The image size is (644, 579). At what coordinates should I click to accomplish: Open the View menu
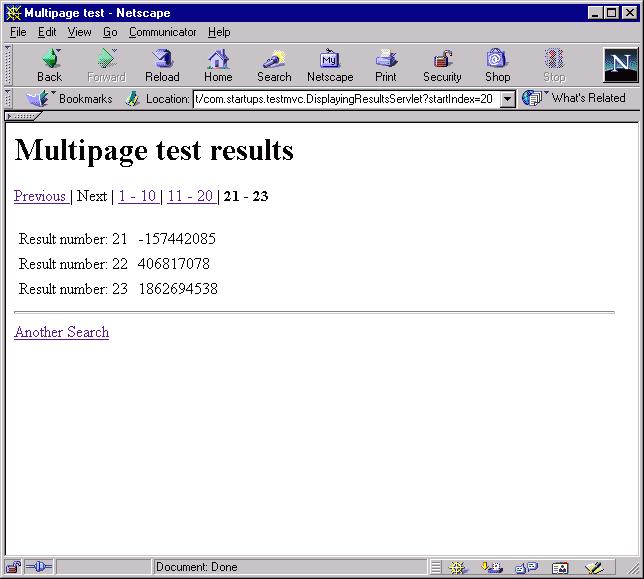(x=79, y=32)
